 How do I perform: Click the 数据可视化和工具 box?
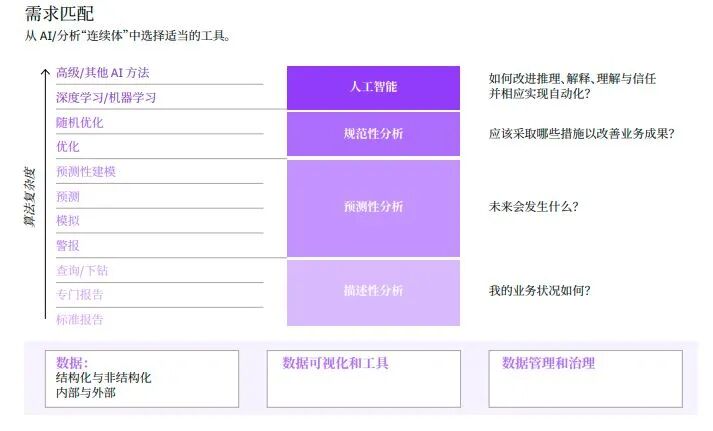click(364, 378)
